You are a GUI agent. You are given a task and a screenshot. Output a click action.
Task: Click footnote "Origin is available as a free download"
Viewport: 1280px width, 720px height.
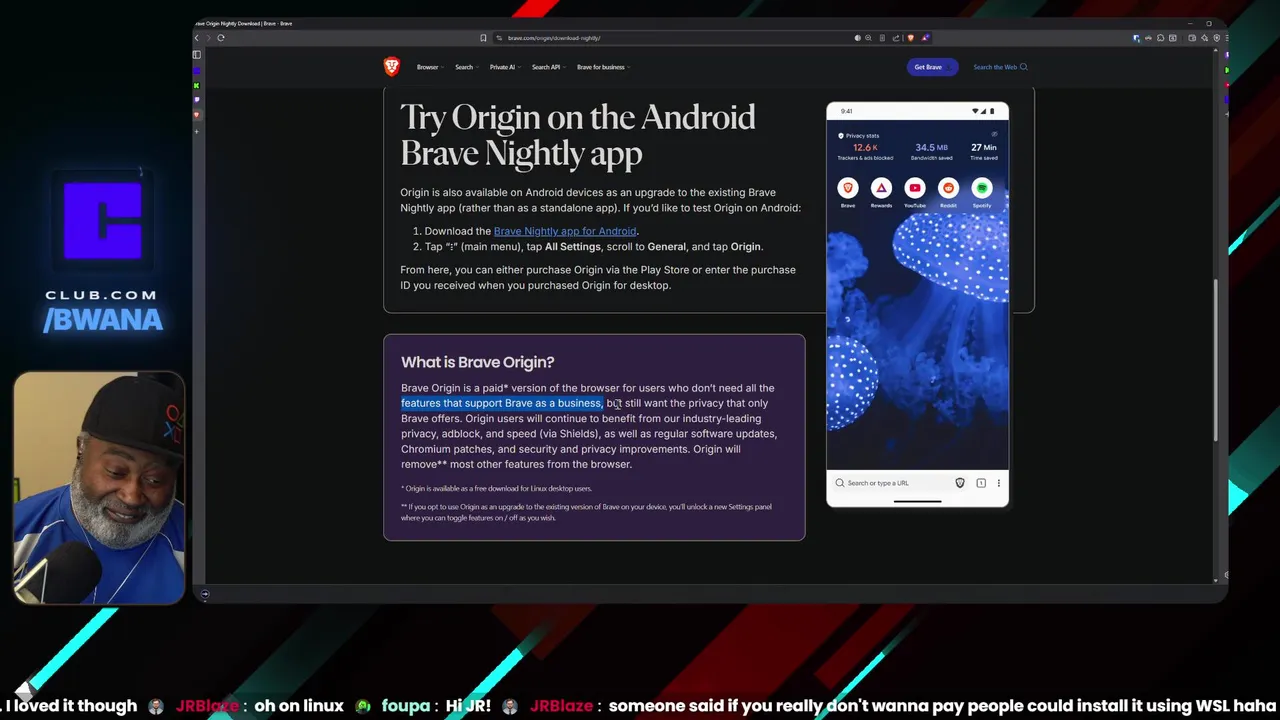pyautogui.click(x=496, y=489)
